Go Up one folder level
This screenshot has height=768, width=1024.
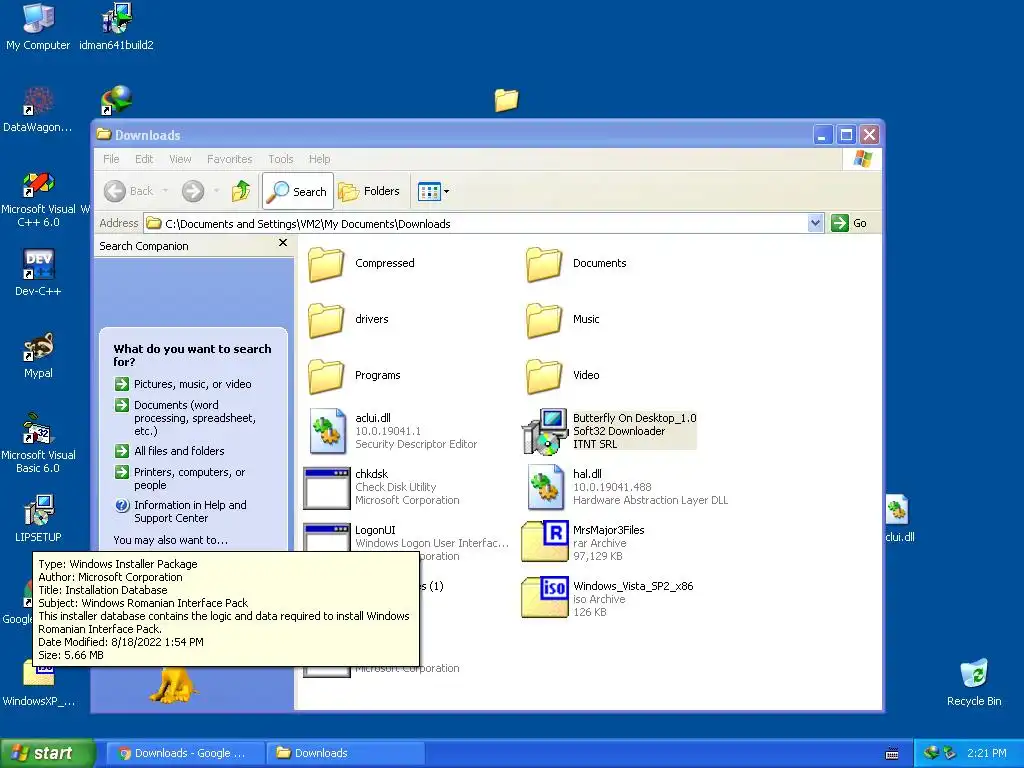pos(241,191)
